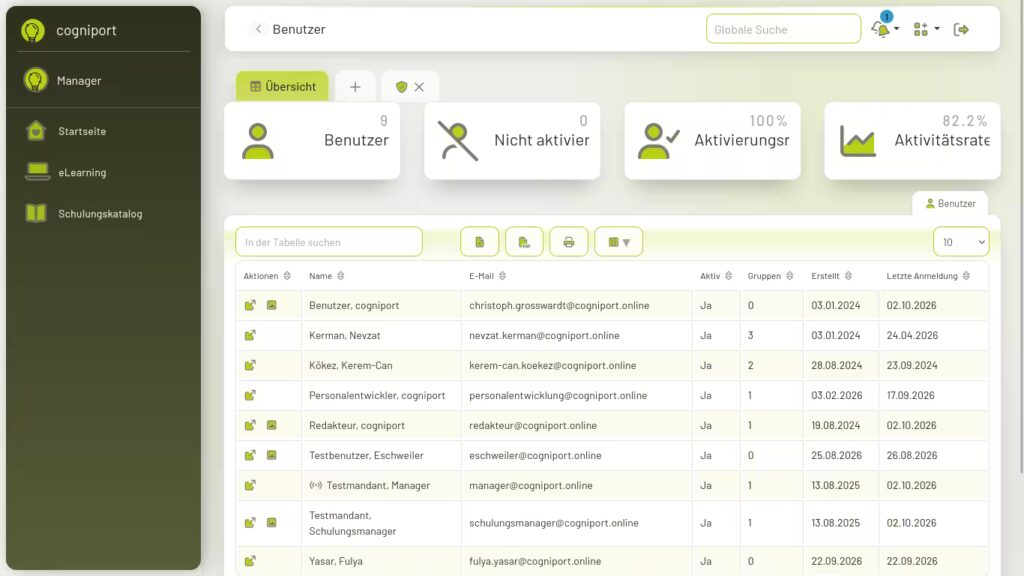The height and width of the screenshot is (576, 1024).
Task: Open edit action for Yasar, Fulya
Action: point(250,561)
